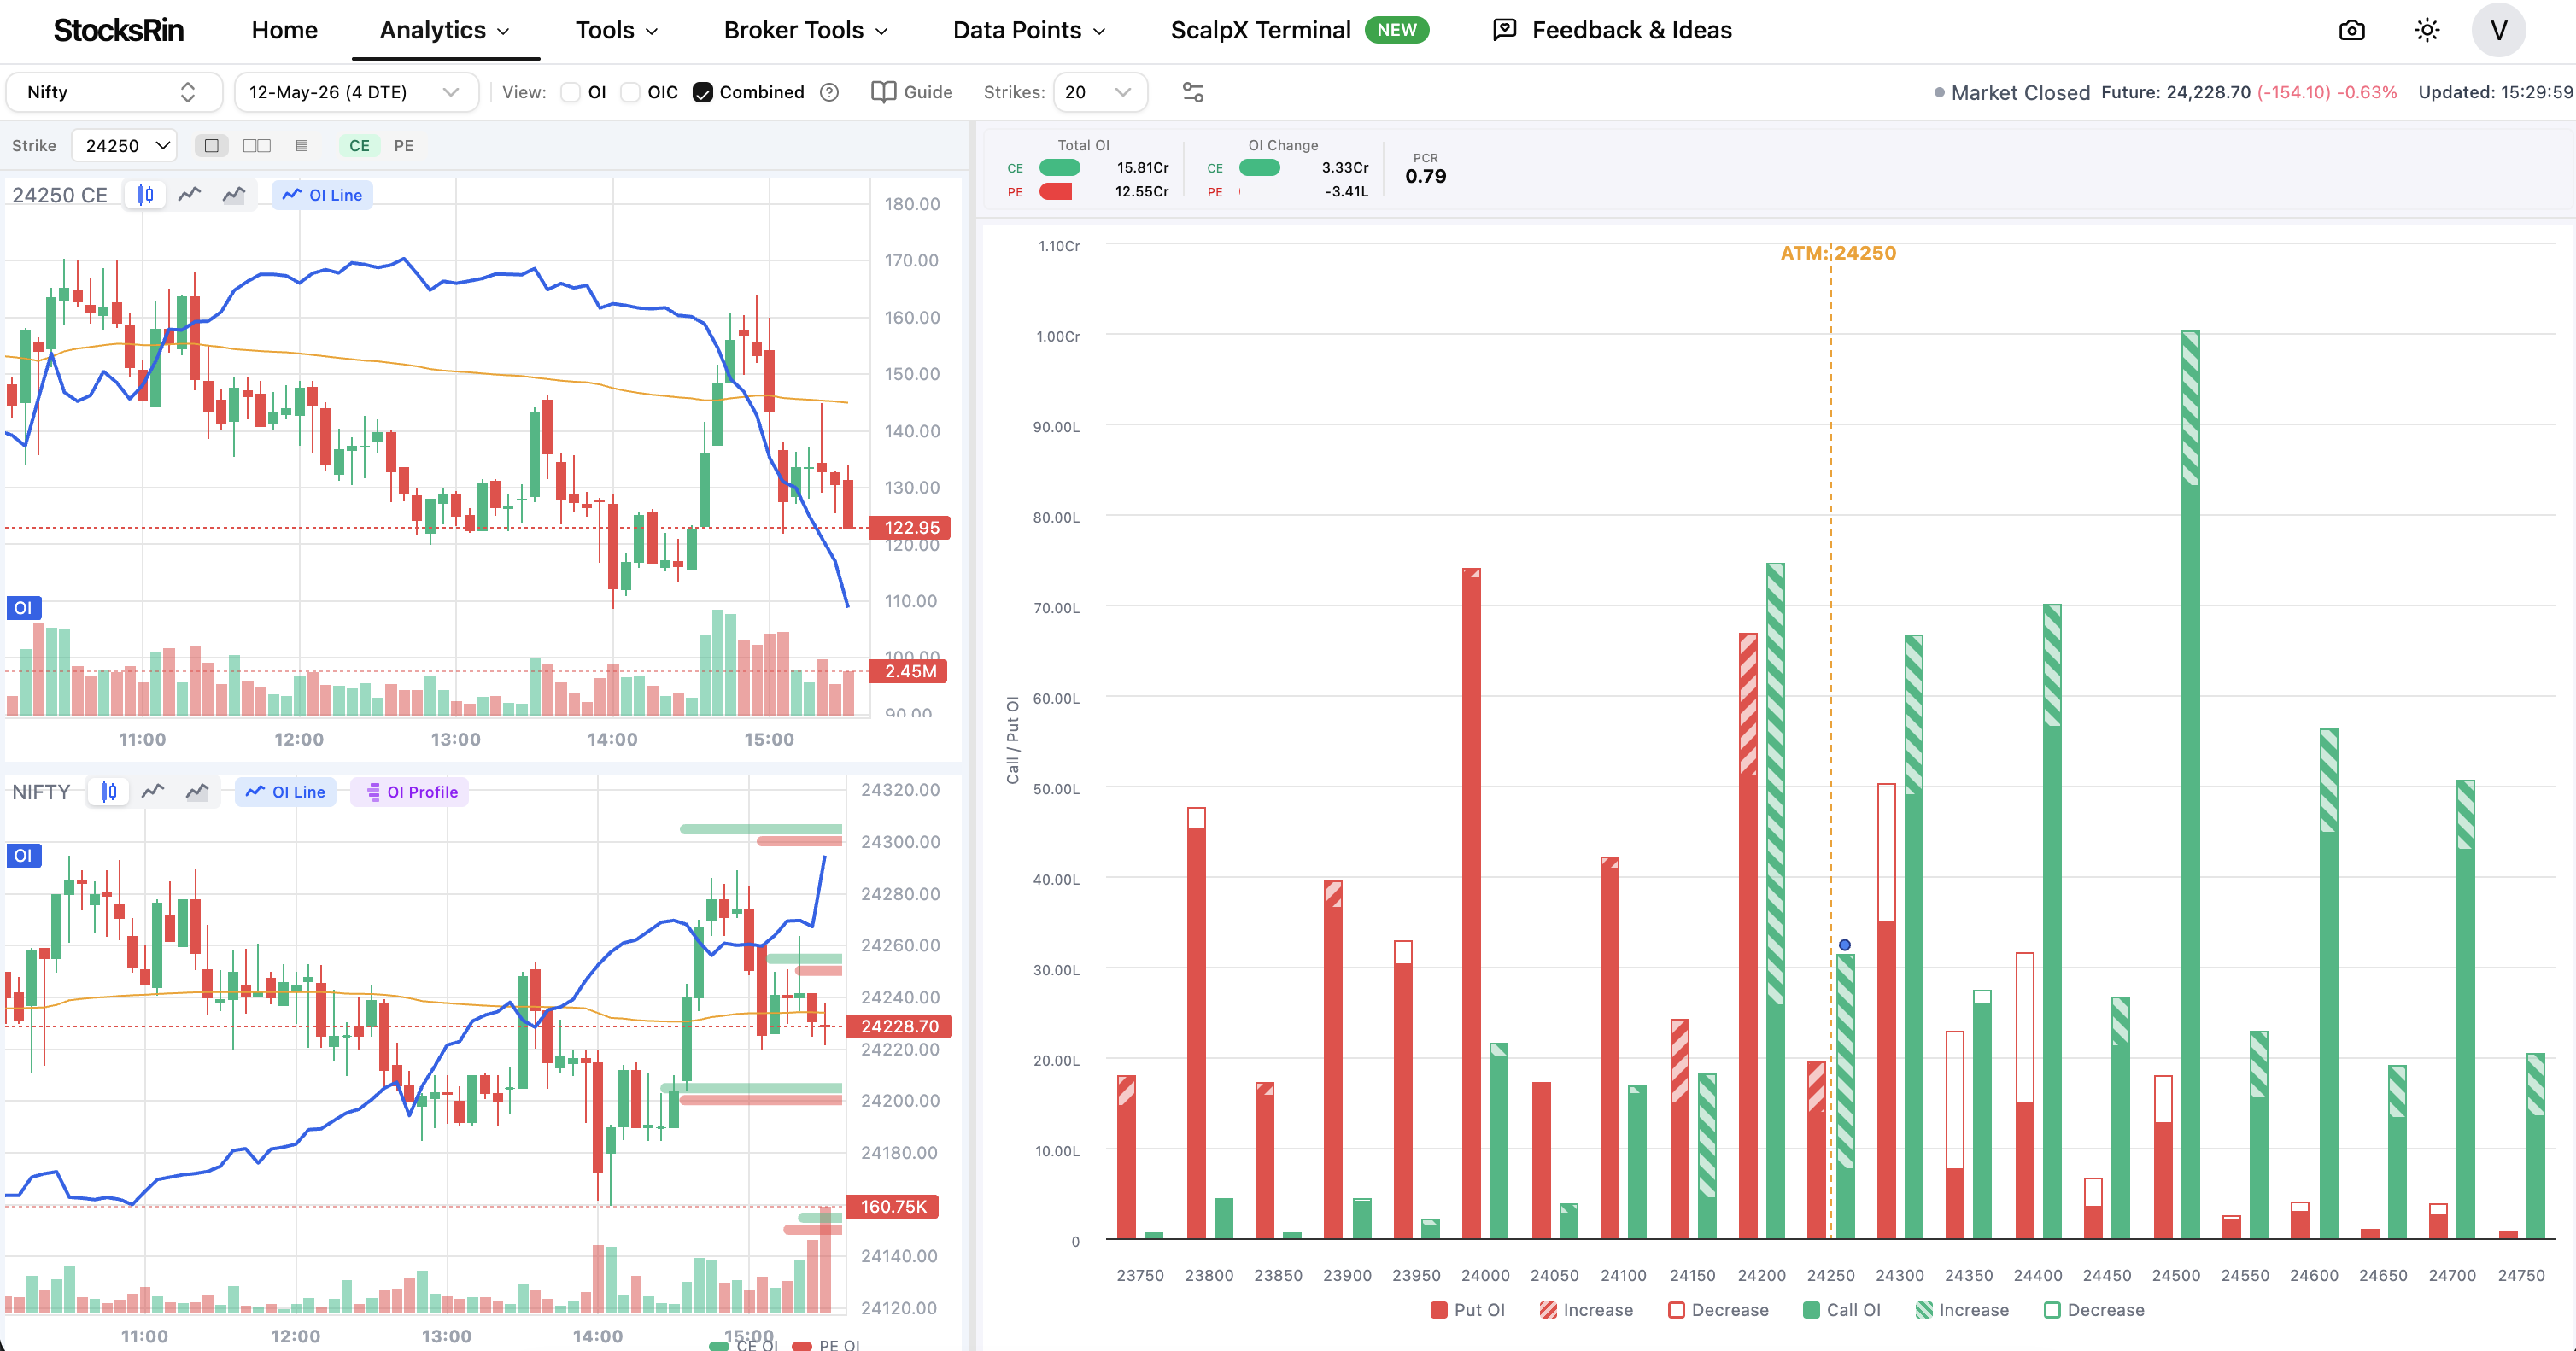
Task: Click green CE Total OI bar
Action: coord(1059,167)
